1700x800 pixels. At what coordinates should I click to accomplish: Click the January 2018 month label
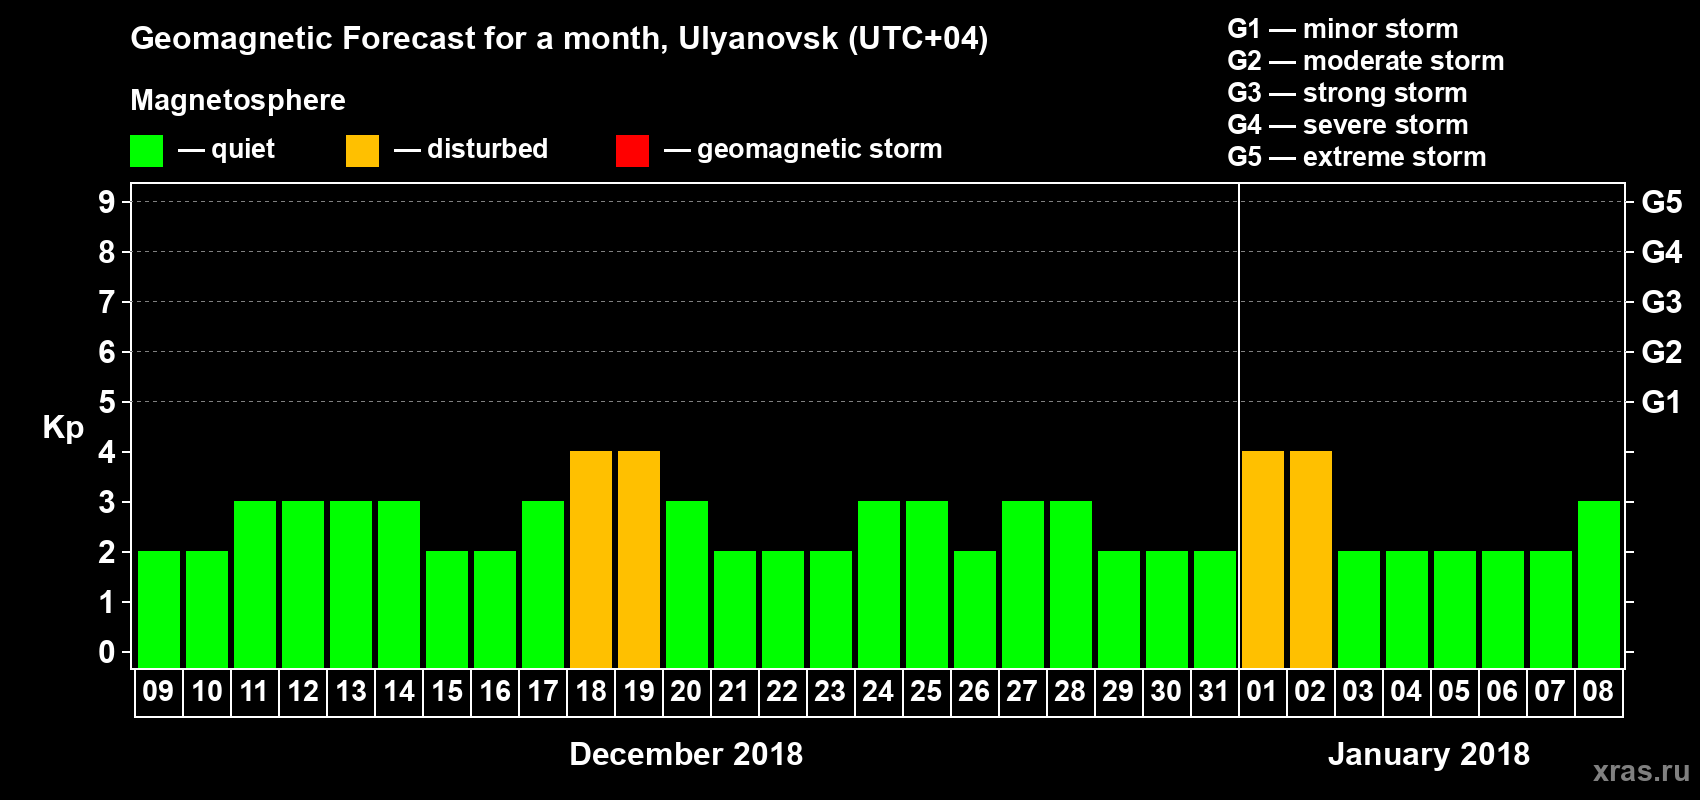pos(1429,754)
